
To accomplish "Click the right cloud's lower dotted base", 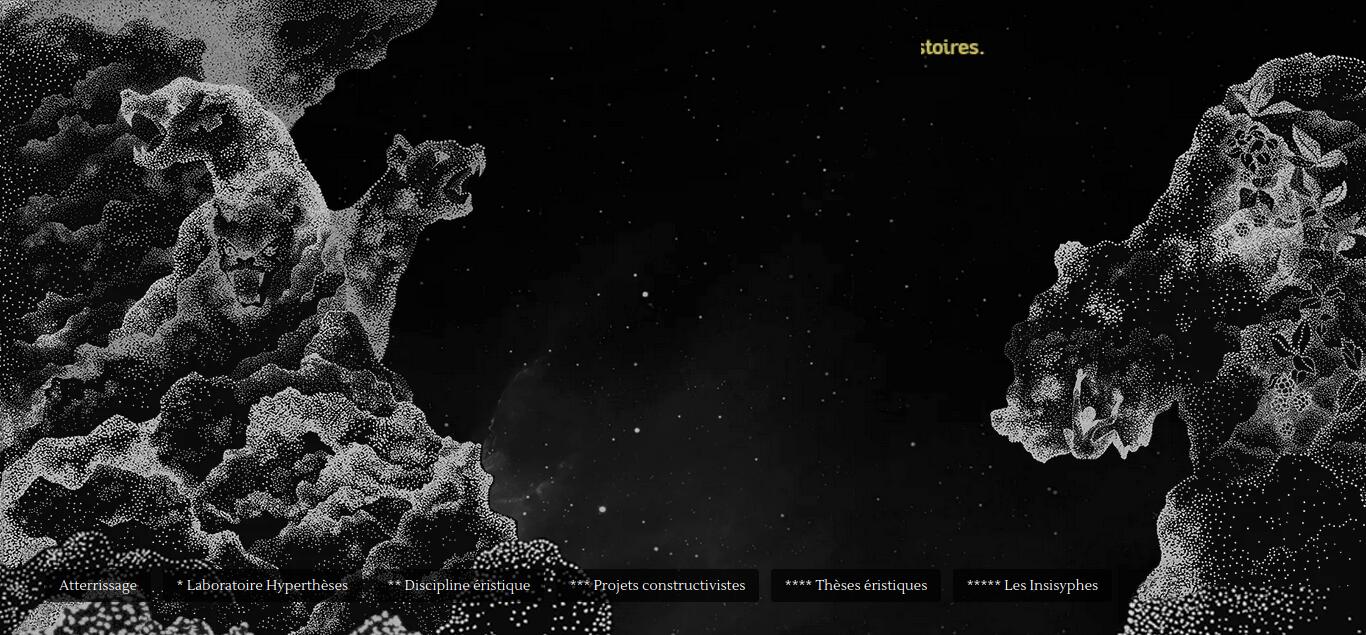I will 1260,540.
